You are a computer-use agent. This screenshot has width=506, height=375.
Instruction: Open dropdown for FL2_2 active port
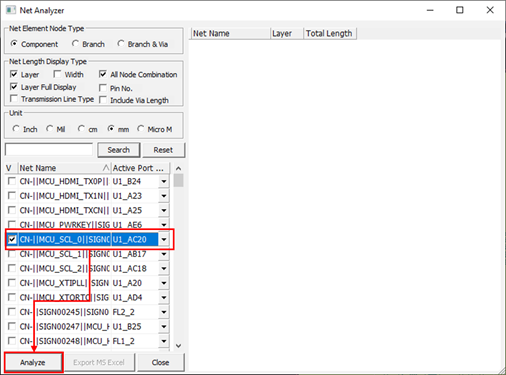164,312
